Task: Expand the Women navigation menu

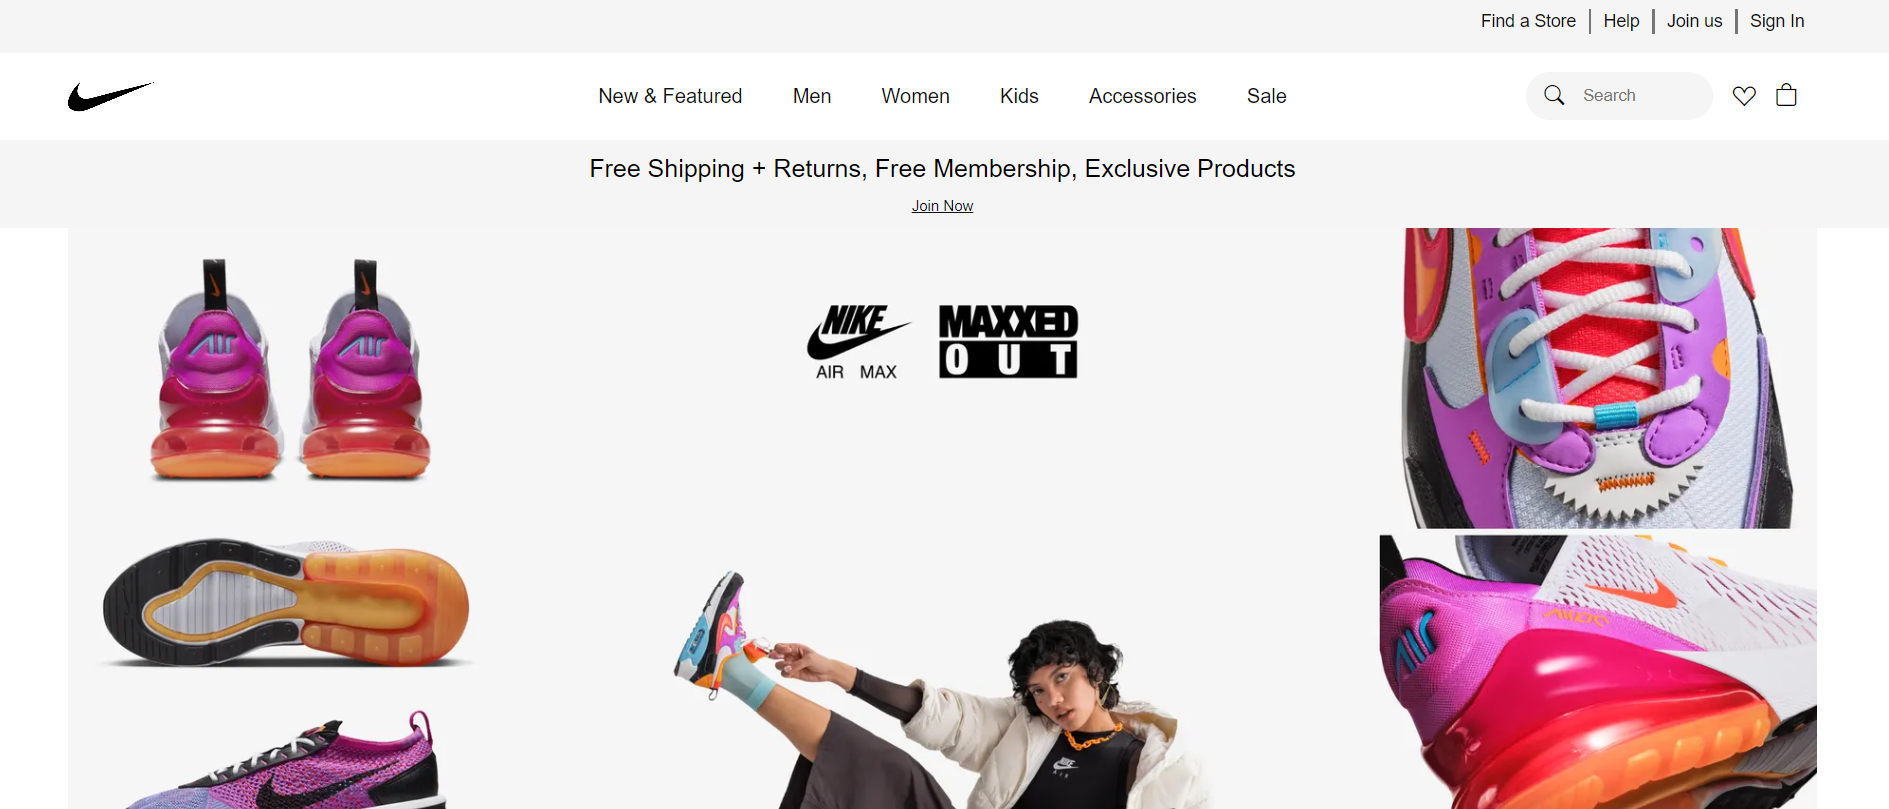Action: pos(915,96)
